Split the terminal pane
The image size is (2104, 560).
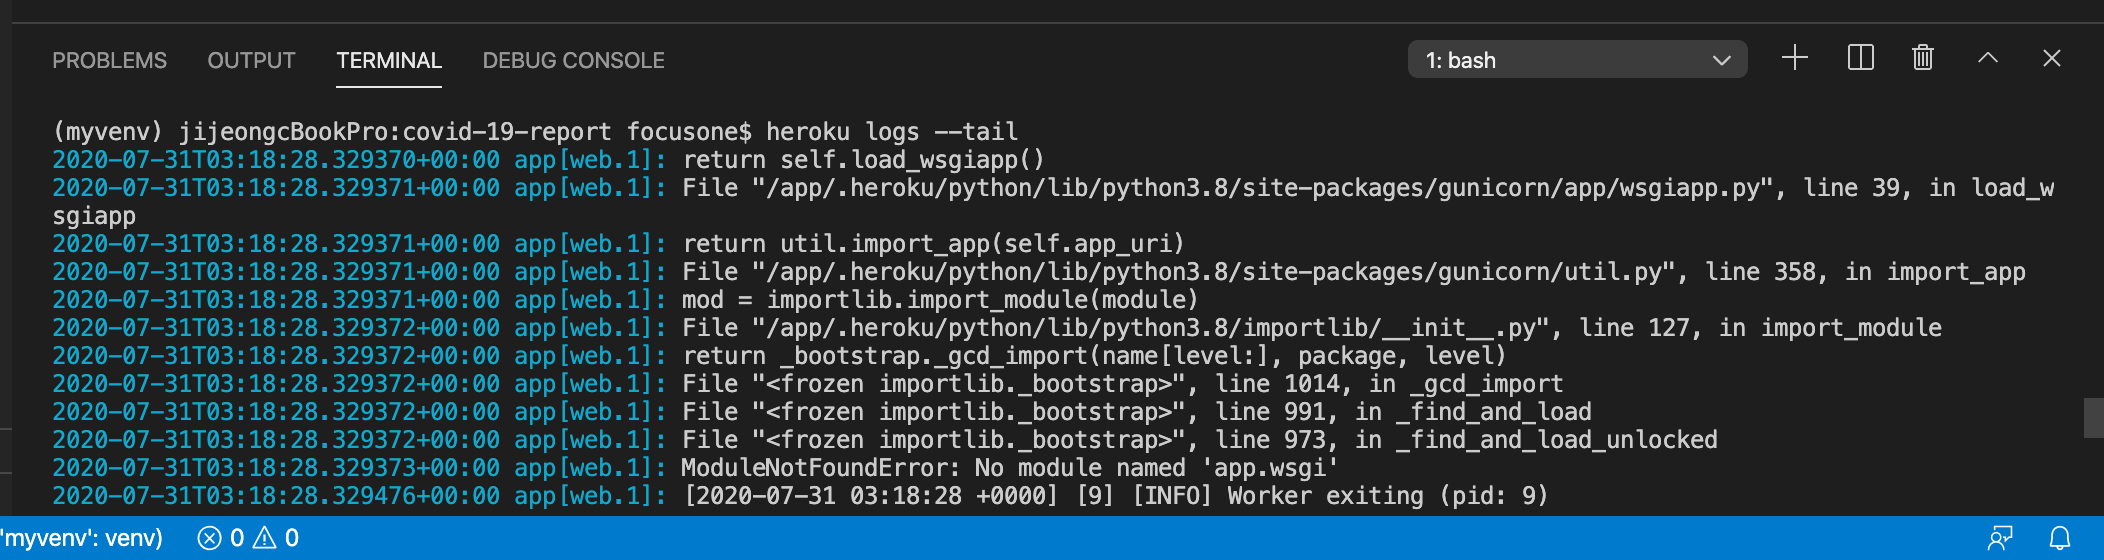point(1860,58)
